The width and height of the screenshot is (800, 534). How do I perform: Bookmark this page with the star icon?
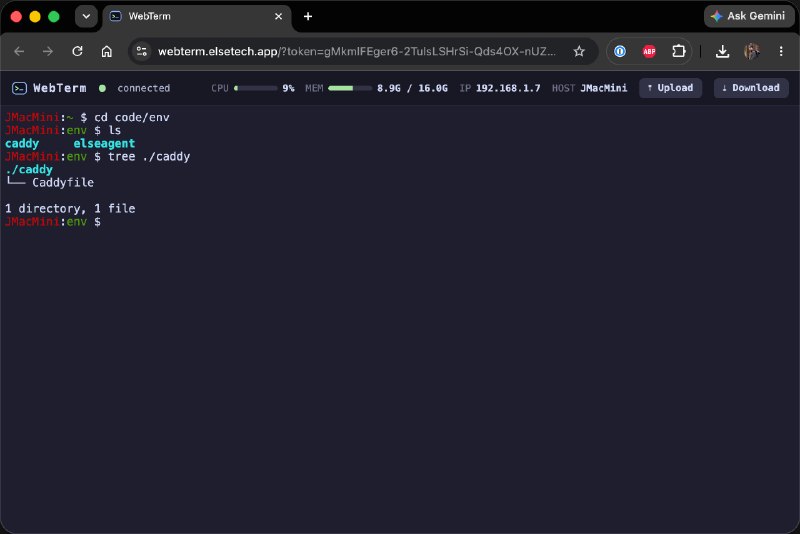coord(579,51)
